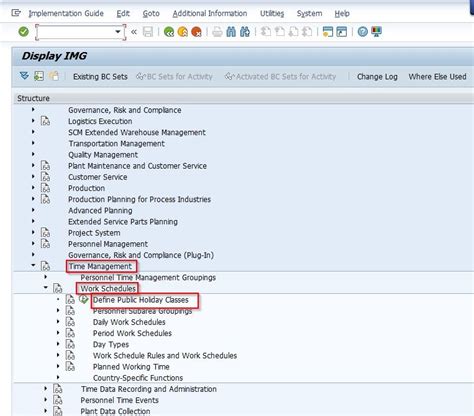Screen dimensions: 474x416
Task: Open the documentation icon beside Day Types
Action: pyautogui.click(x=70, y=344)
